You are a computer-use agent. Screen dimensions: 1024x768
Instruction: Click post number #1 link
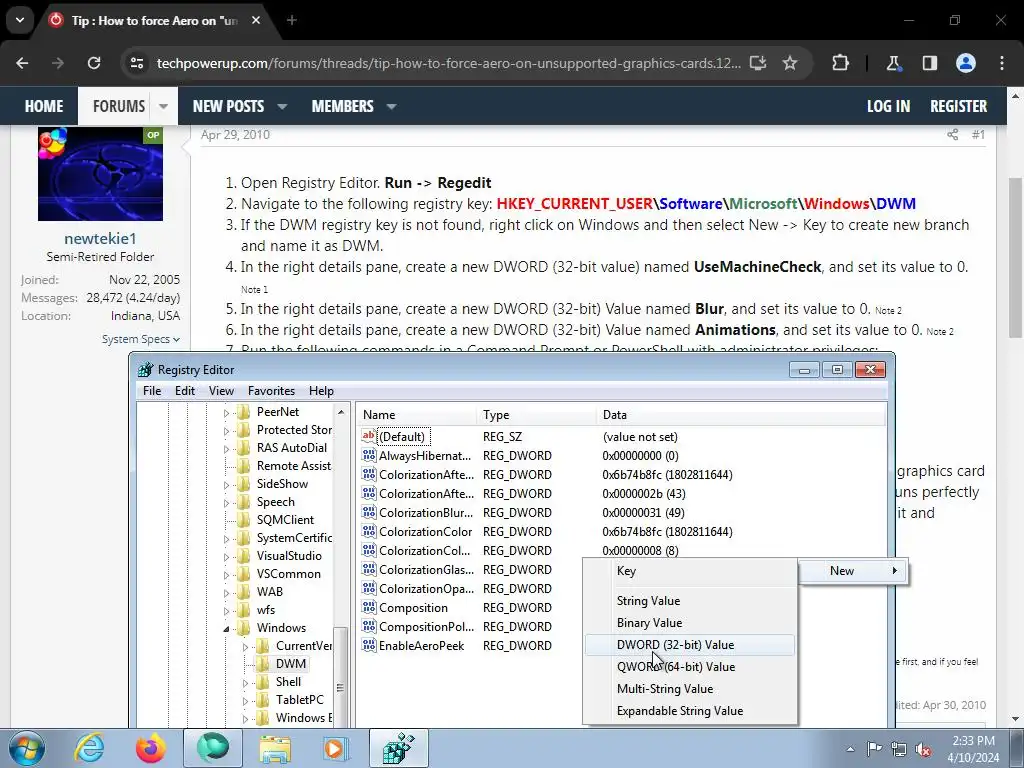coord(978,135)
